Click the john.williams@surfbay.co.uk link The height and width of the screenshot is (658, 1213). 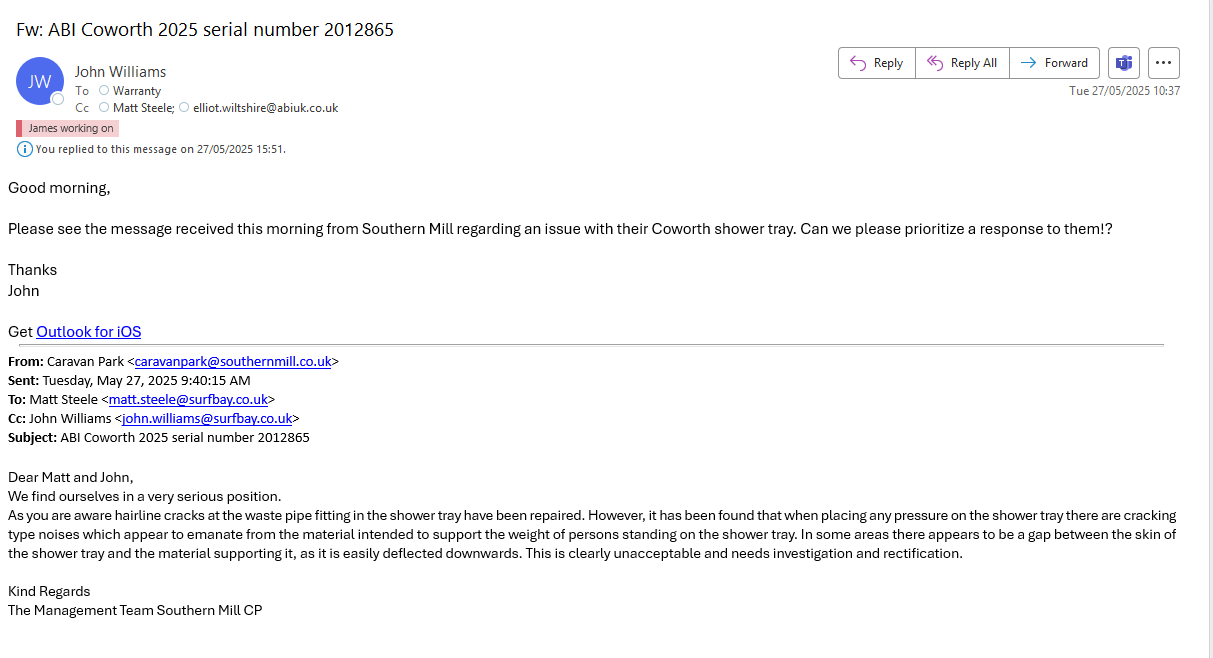(207, 419)
